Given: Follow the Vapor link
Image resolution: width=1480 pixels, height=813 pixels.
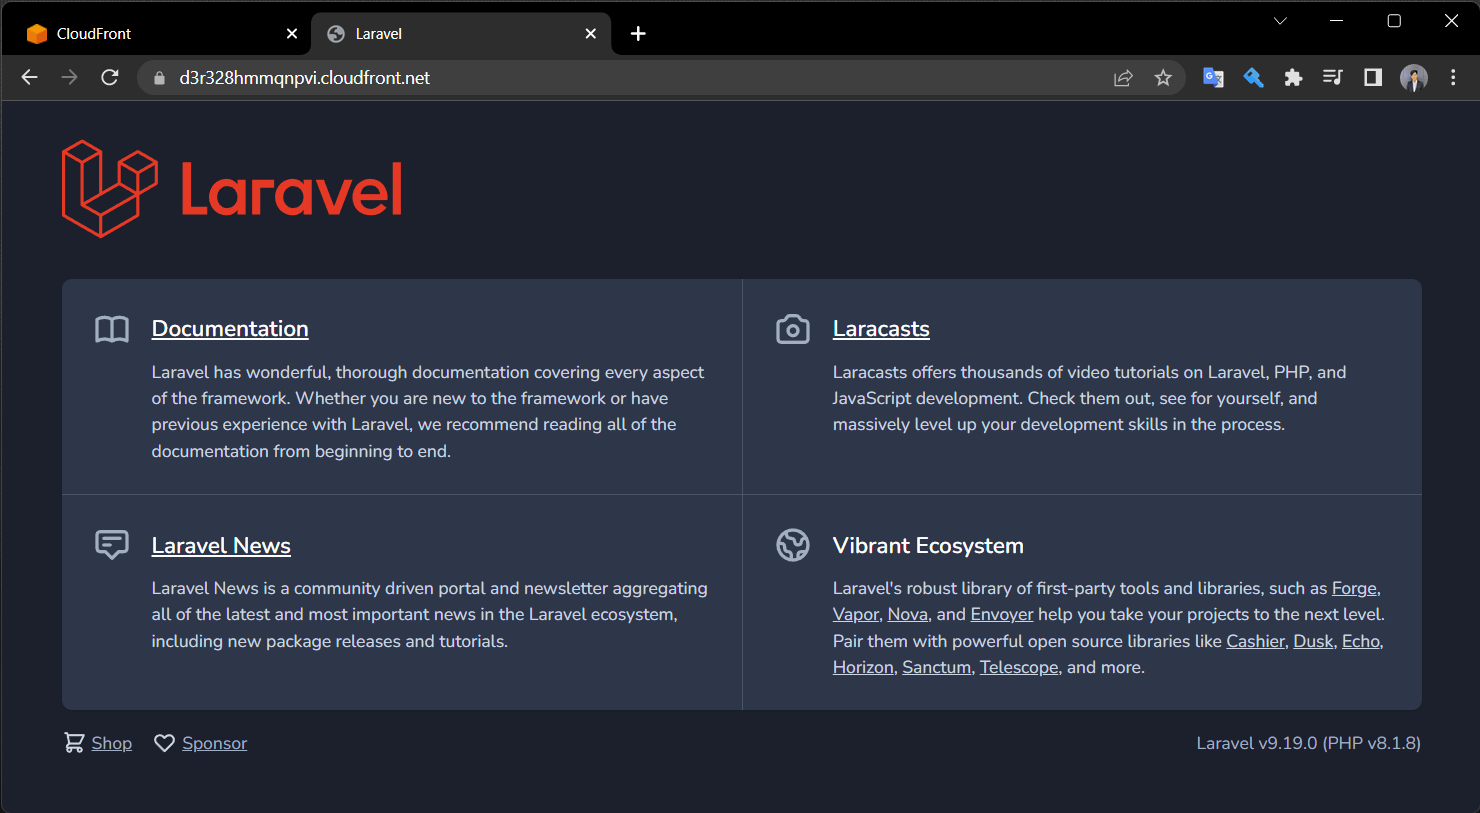Looking at the screenshot, I should click(x=856, y=614).
